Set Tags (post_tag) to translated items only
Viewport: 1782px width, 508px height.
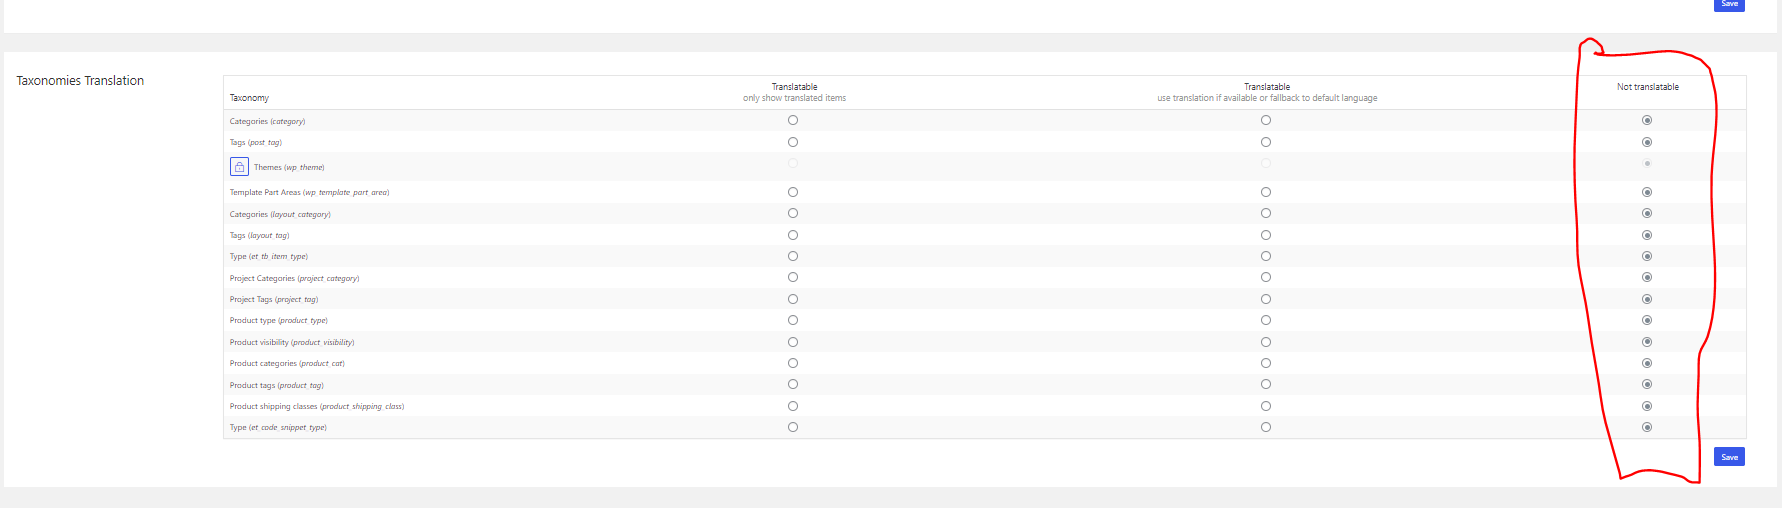click(793, 142)
